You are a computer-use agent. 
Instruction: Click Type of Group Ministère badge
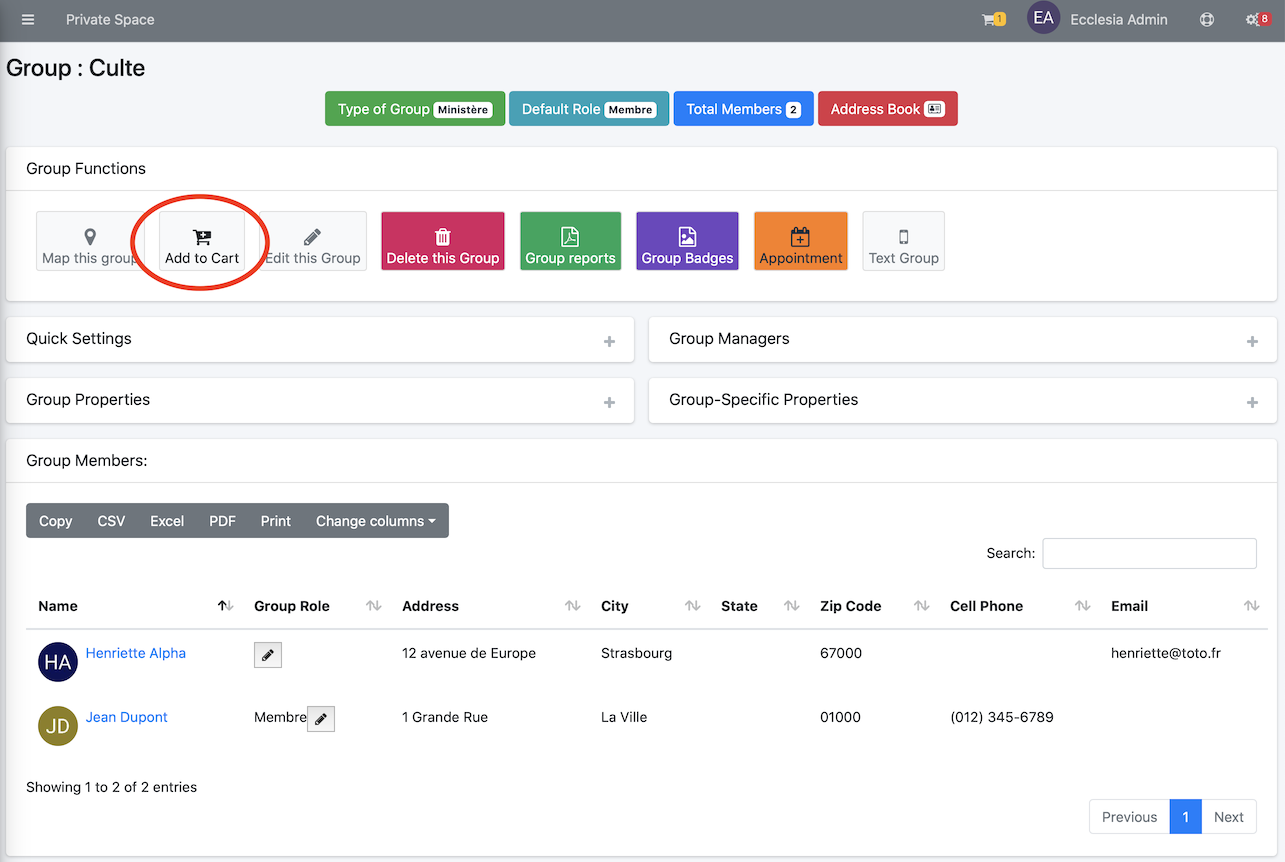pyautogui.click(x=415, y=109)
